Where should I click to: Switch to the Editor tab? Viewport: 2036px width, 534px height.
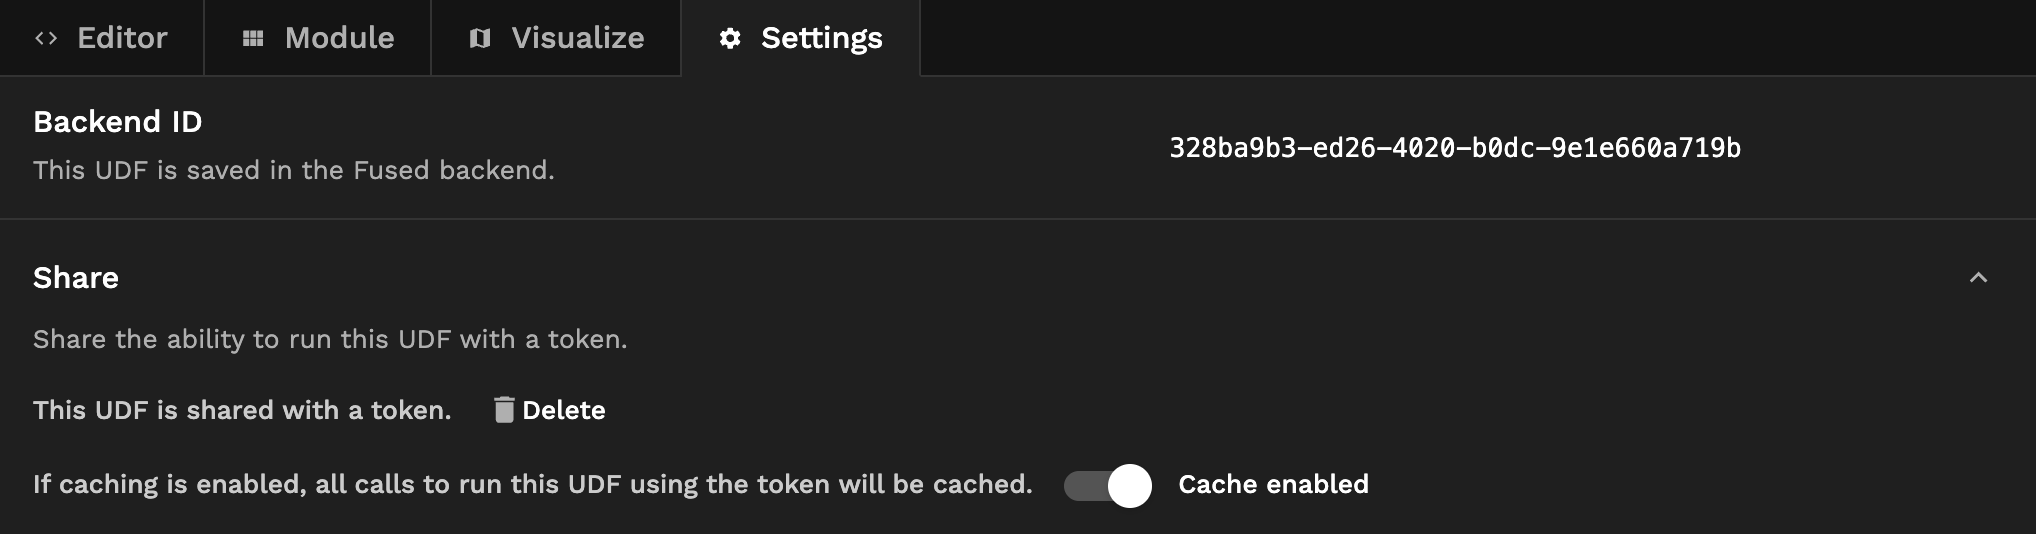click(121, 38)
